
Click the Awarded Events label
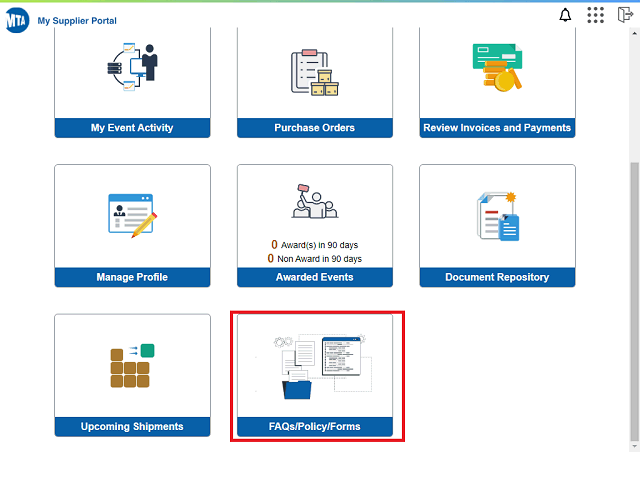point(314,277)
